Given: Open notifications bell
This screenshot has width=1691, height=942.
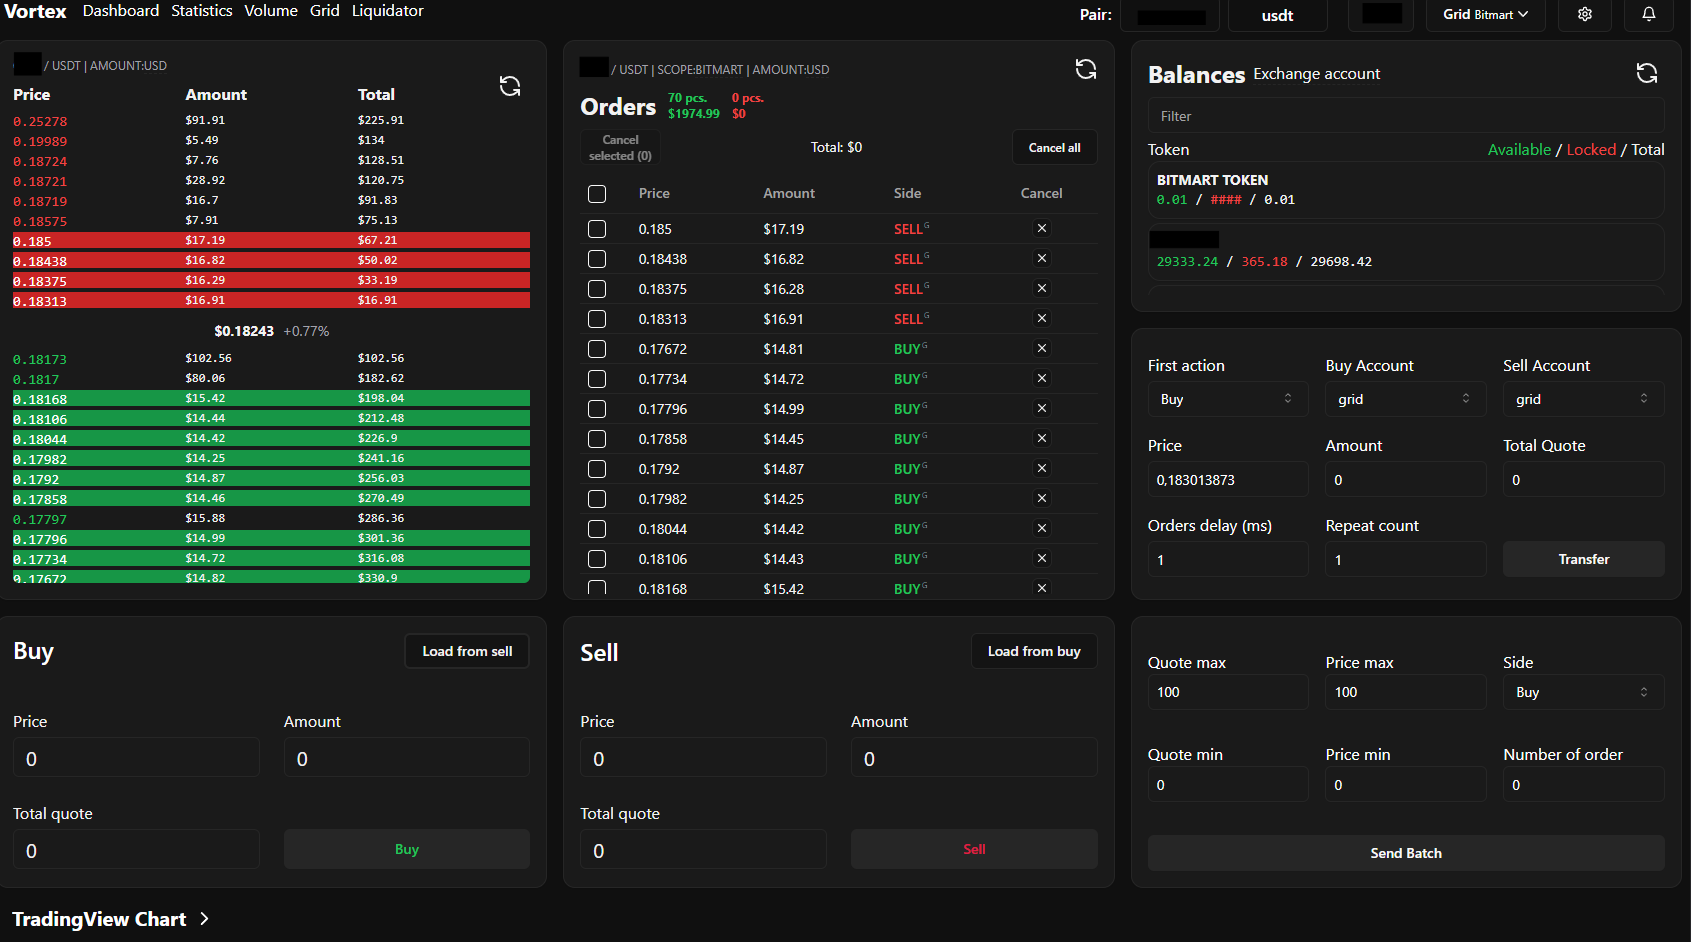Looking at the screenshot, I should 1648,15.
